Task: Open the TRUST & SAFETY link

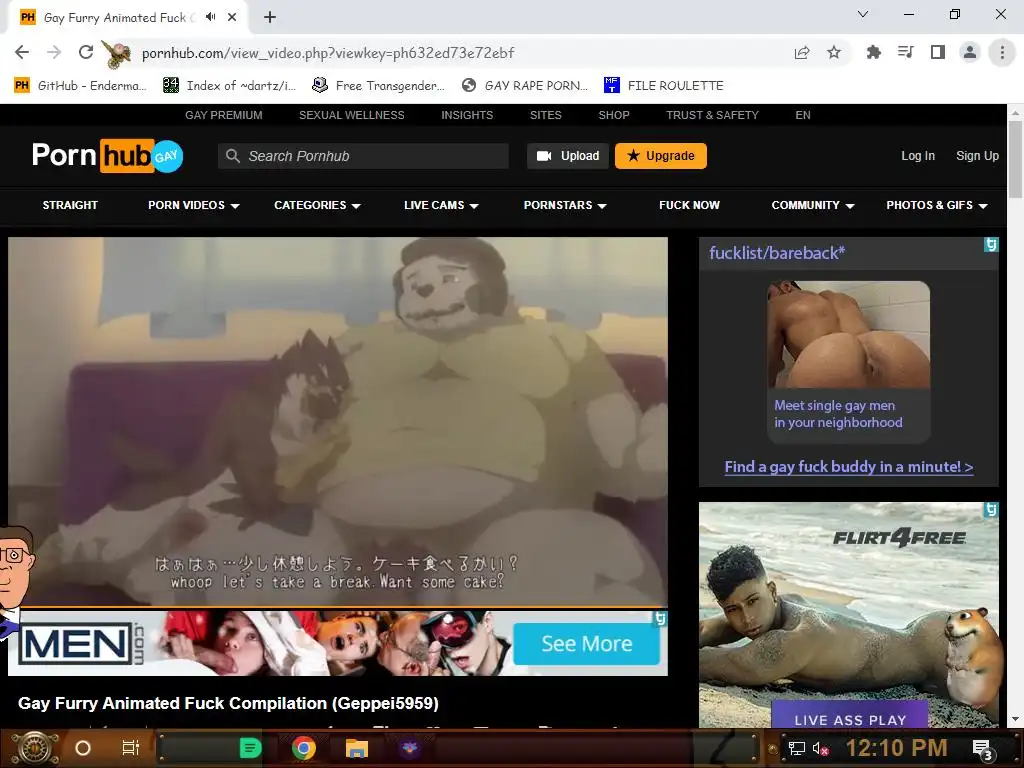Action: click(x=712, y=115)
